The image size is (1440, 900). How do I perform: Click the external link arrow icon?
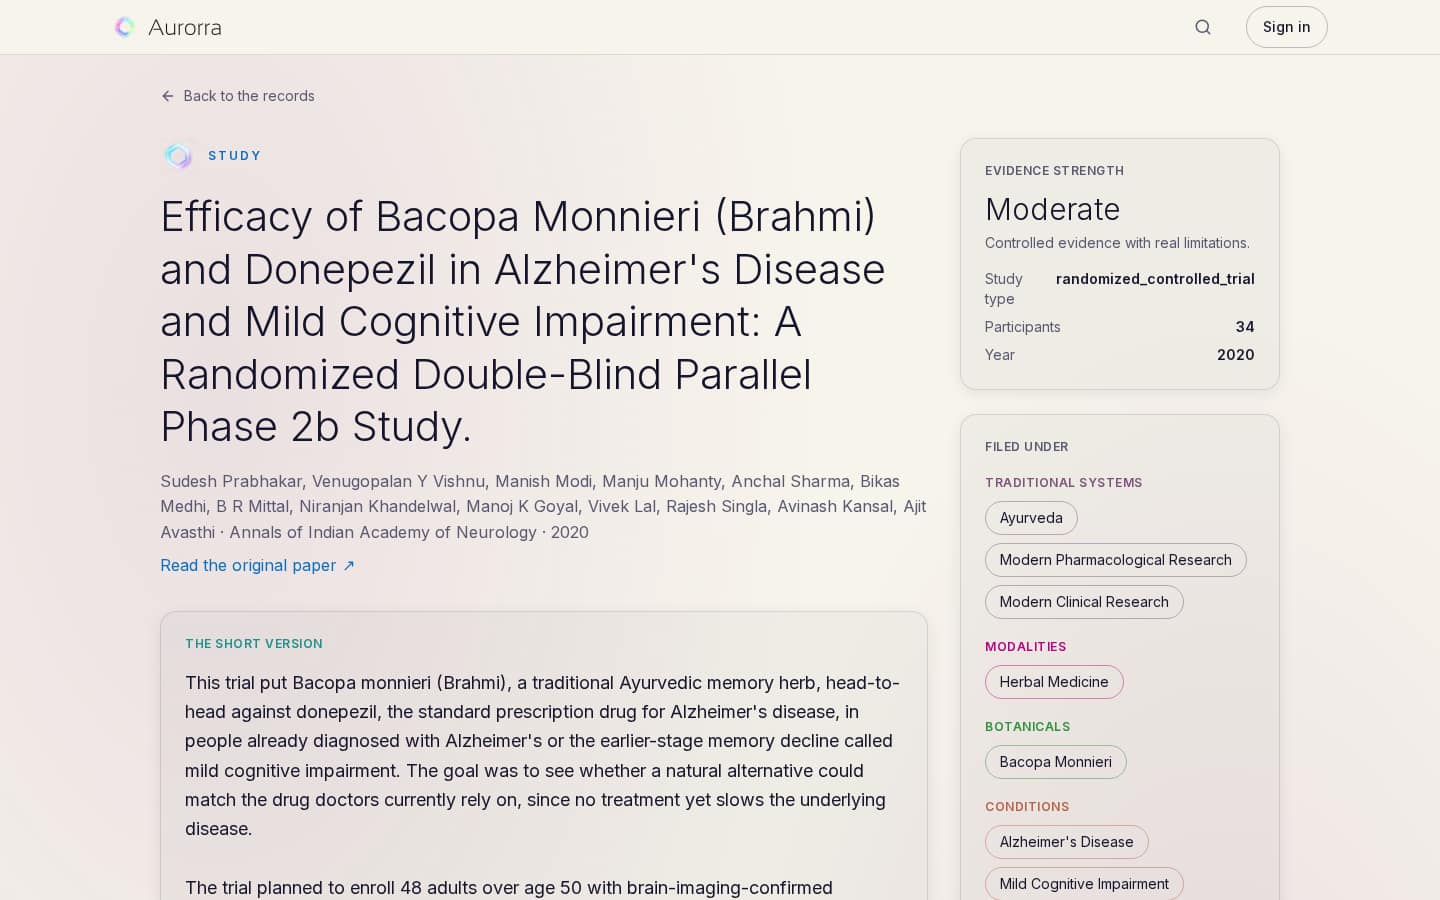pos(349,566)
